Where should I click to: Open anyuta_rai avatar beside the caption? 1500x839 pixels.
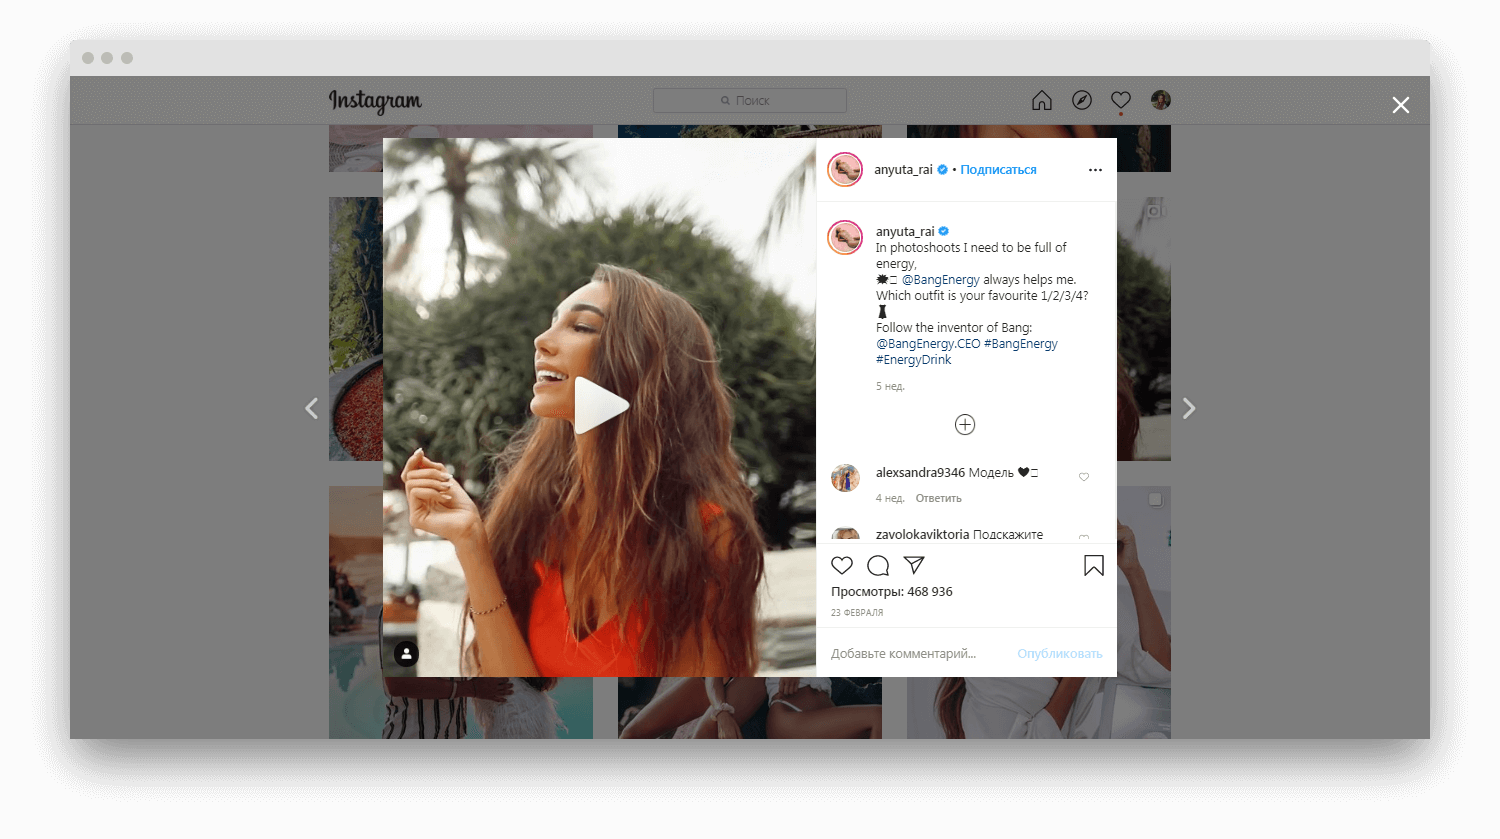(845, 238)
